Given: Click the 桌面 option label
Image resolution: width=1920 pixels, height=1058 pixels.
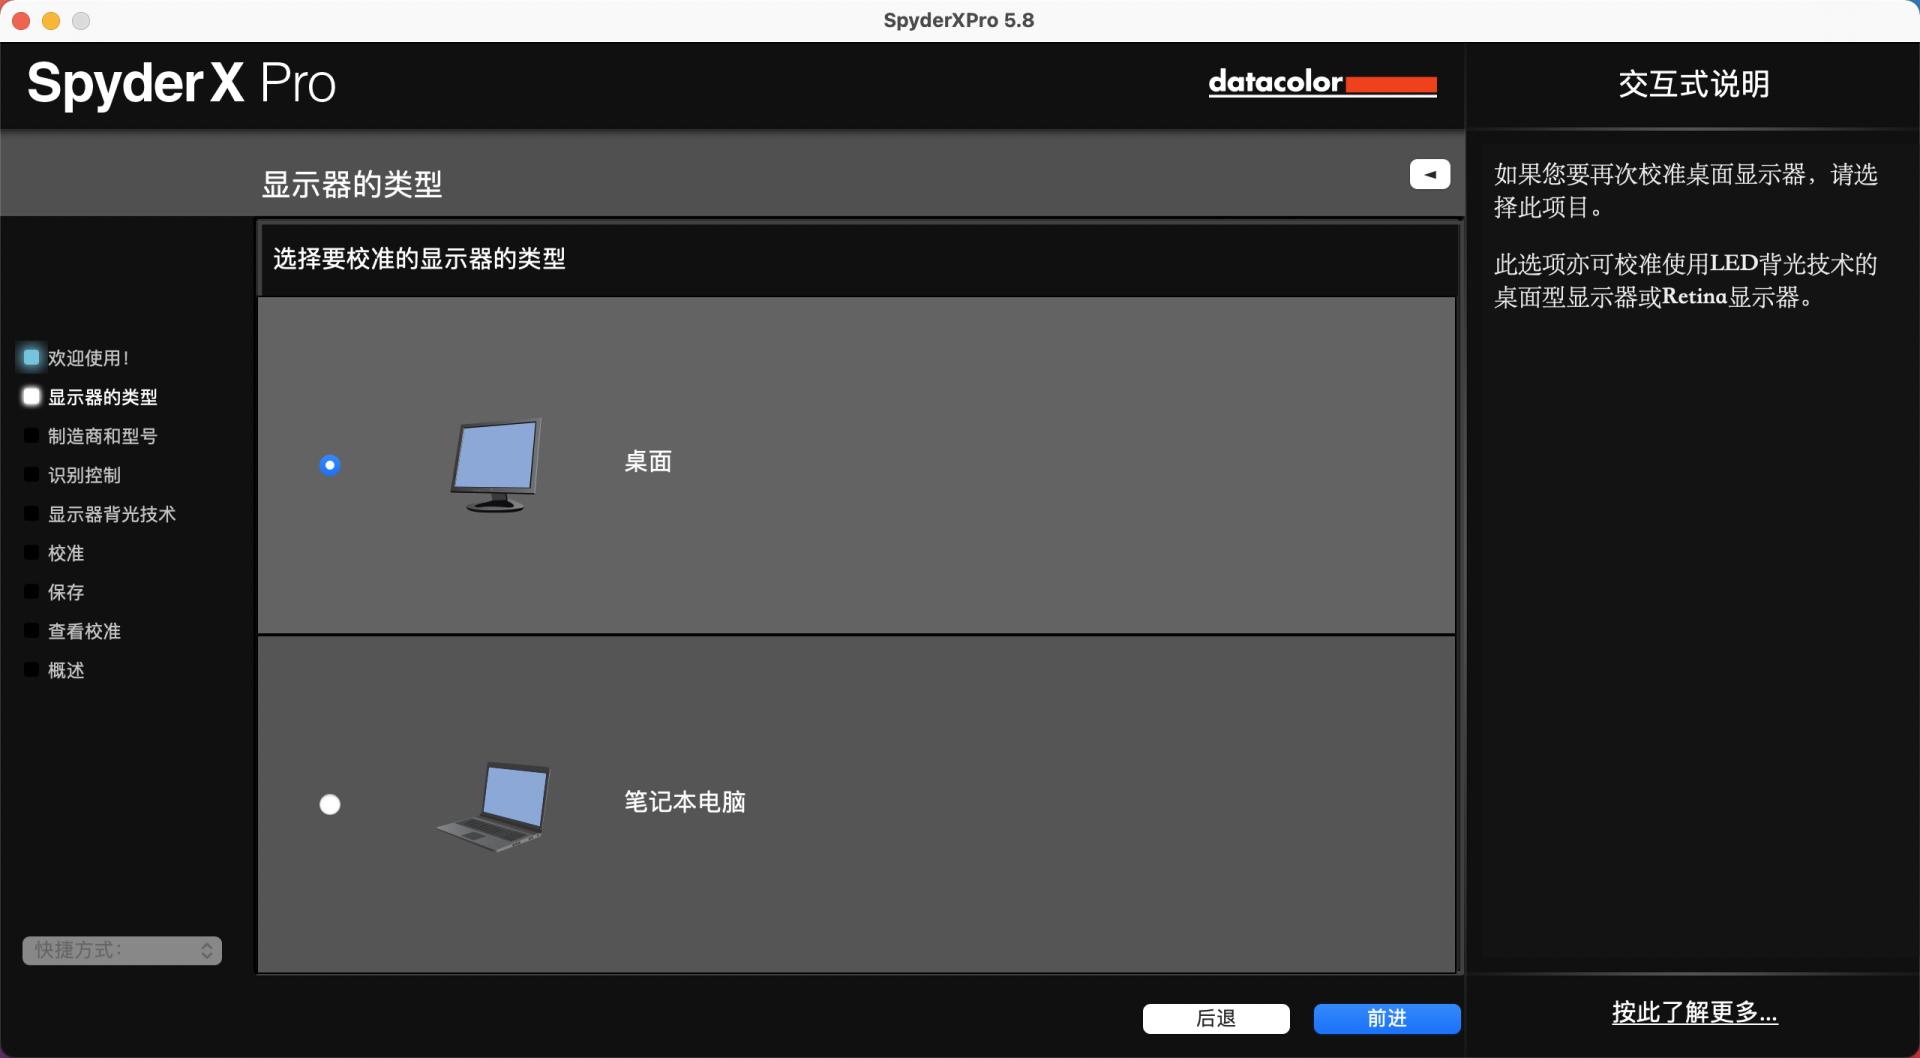Looking at the screenshot, I should tap(647, 462).
